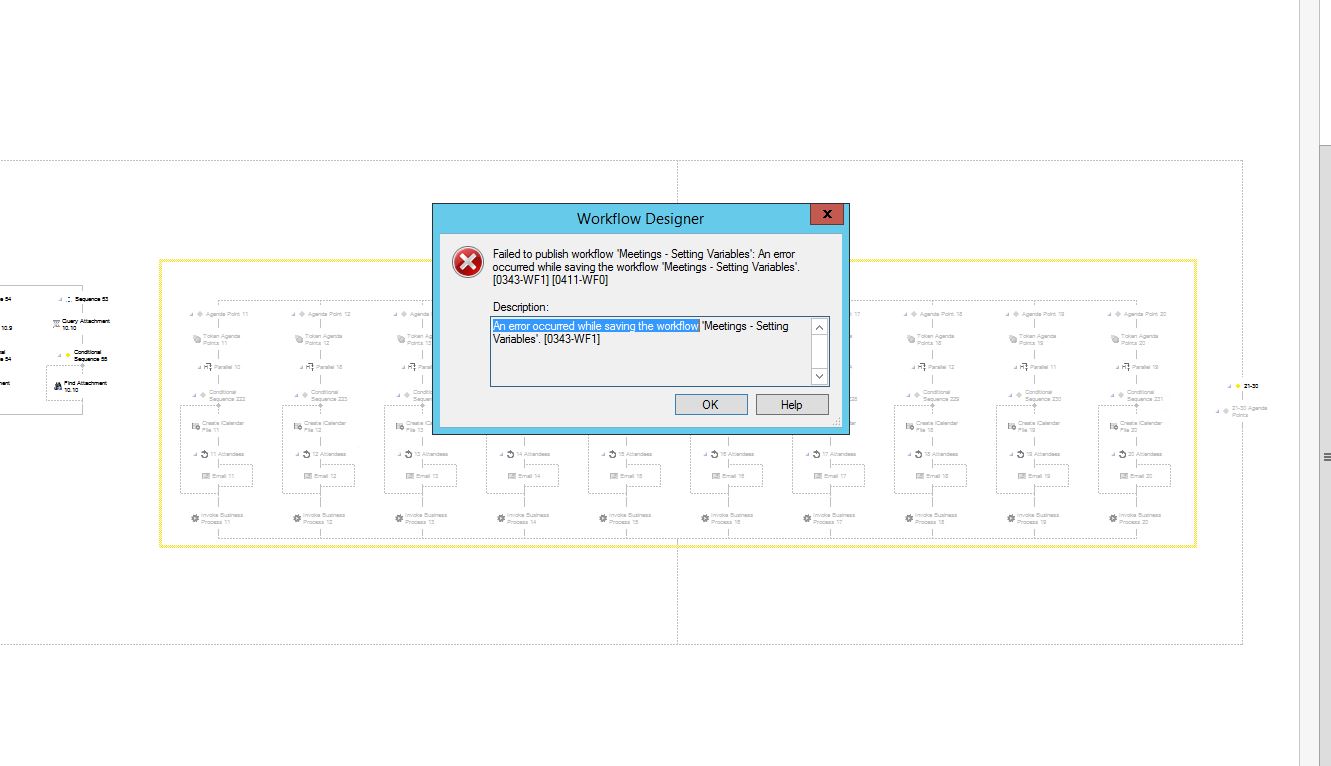Select the Invoke Business Process 20 gear icon
Screen dimensions: 1331x766
click(1113, 518)
